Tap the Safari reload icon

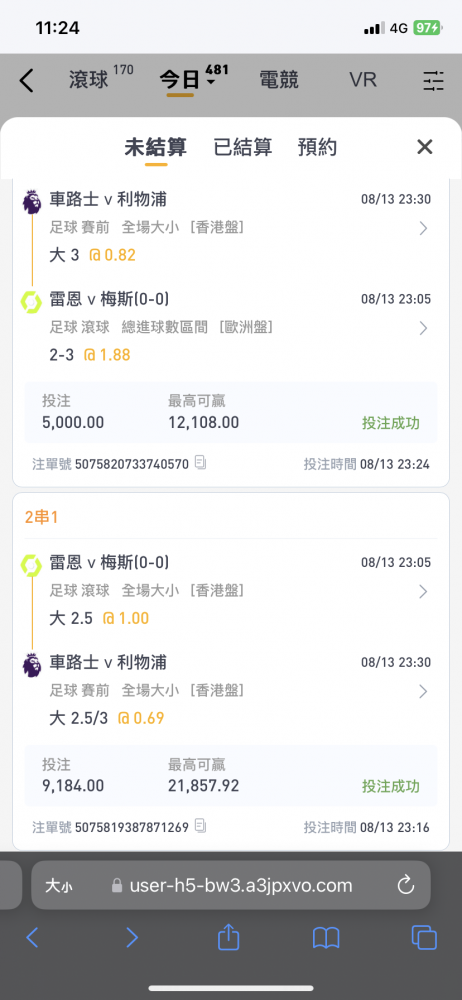406,885
